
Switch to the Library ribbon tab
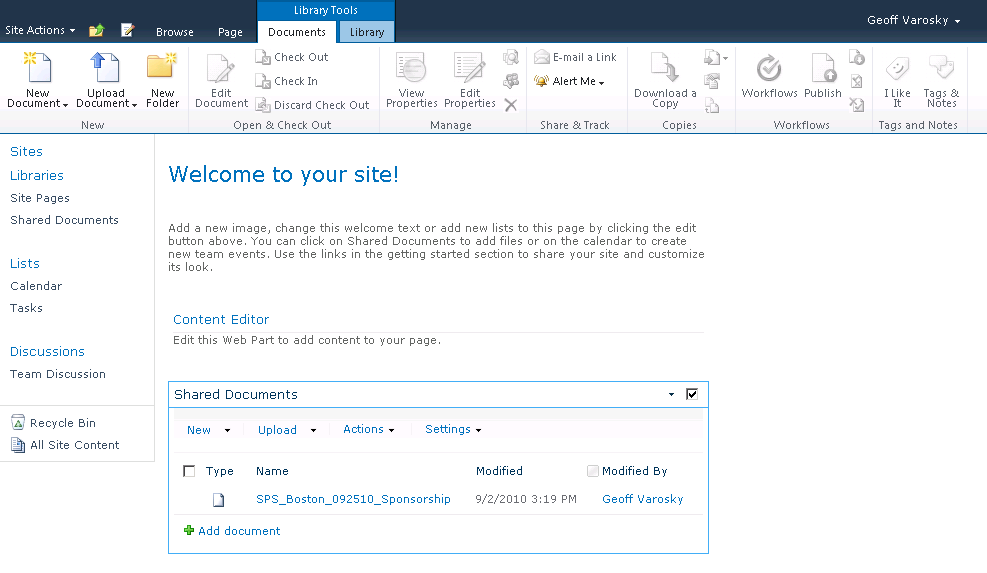366,32
